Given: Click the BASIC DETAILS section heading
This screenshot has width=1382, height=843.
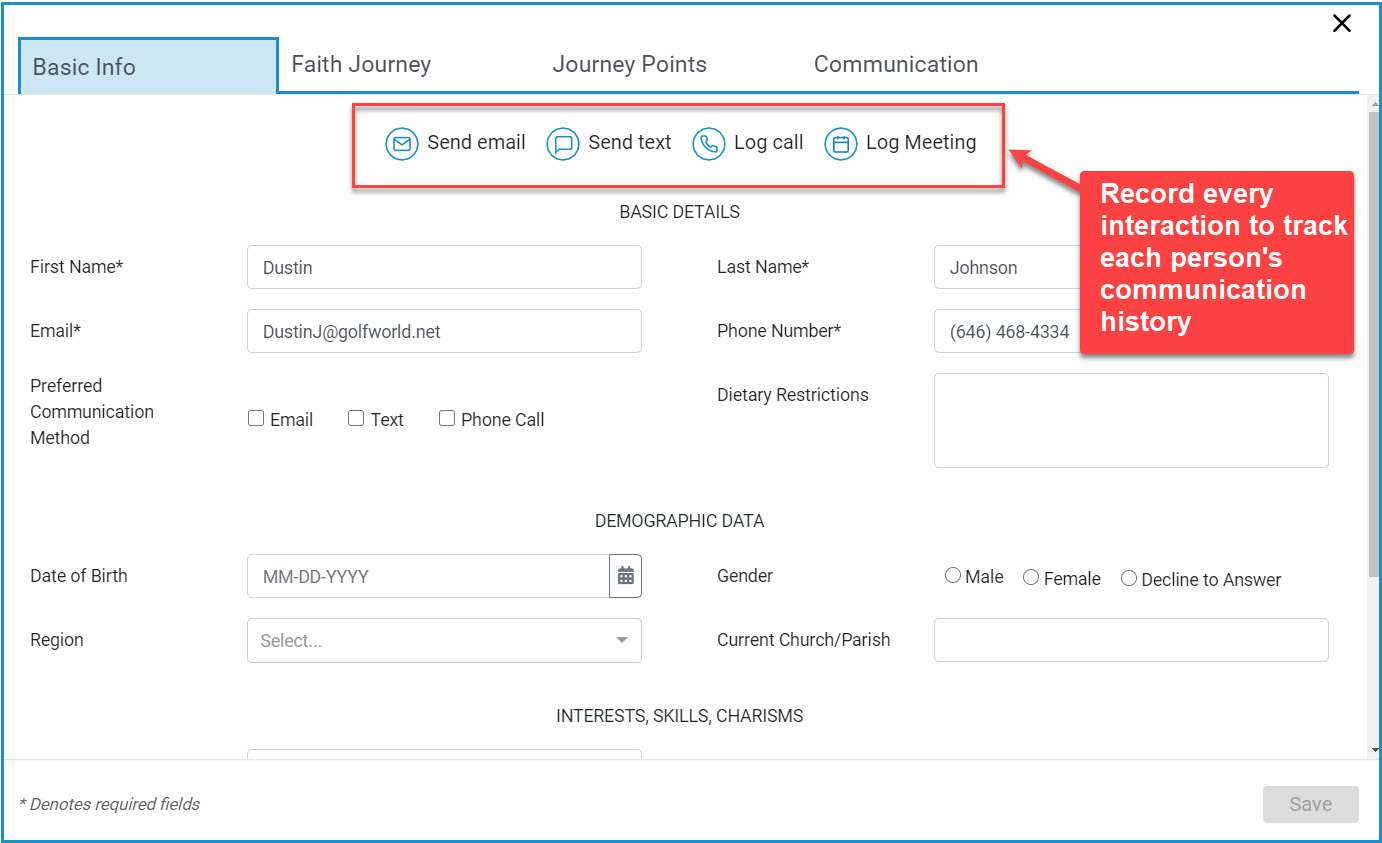Looking at the screenshot, I should coord(680,212).
